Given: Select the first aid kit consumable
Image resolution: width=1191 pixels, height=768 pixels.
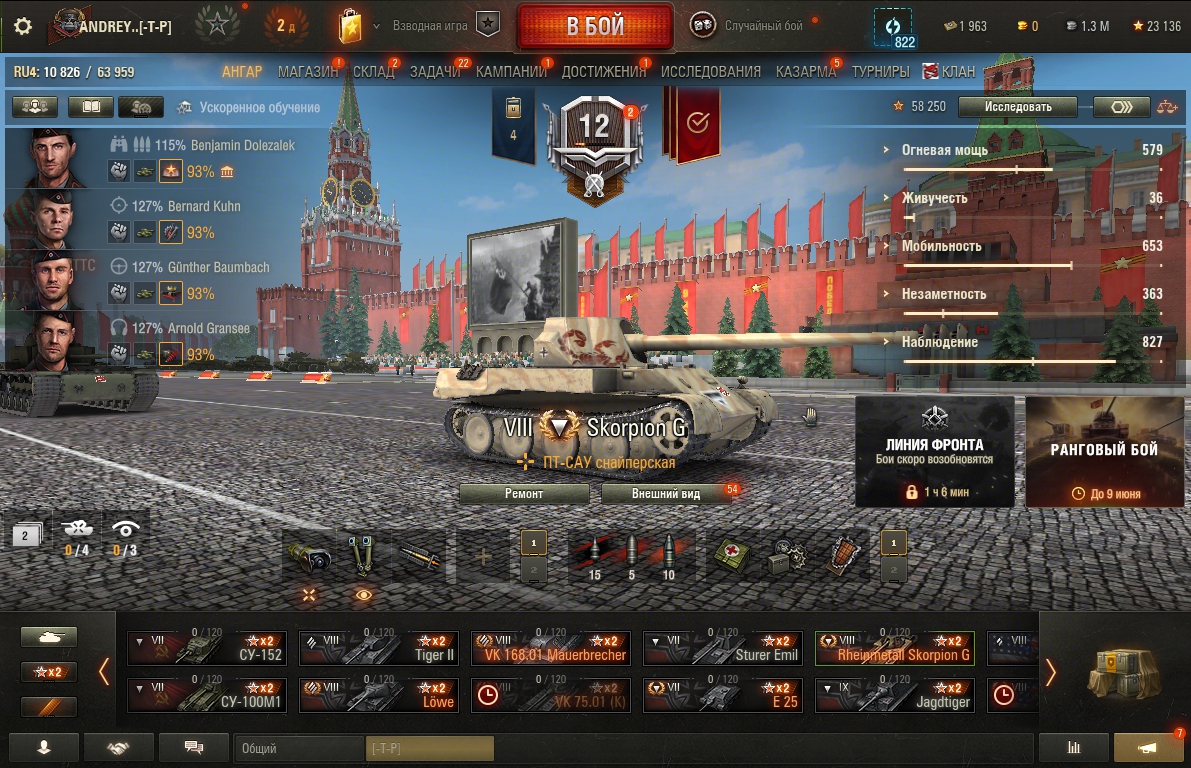Looking at the screenshot, I should click(731, 555).
